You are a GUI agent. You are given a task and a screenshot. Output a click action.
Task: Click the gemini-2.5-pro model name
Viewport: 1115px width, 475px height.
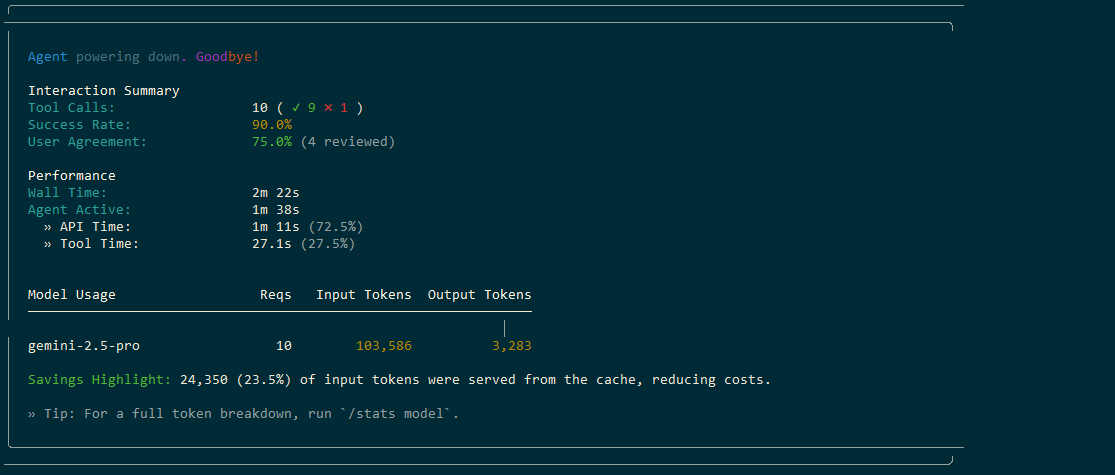click(x=83, y=346)
